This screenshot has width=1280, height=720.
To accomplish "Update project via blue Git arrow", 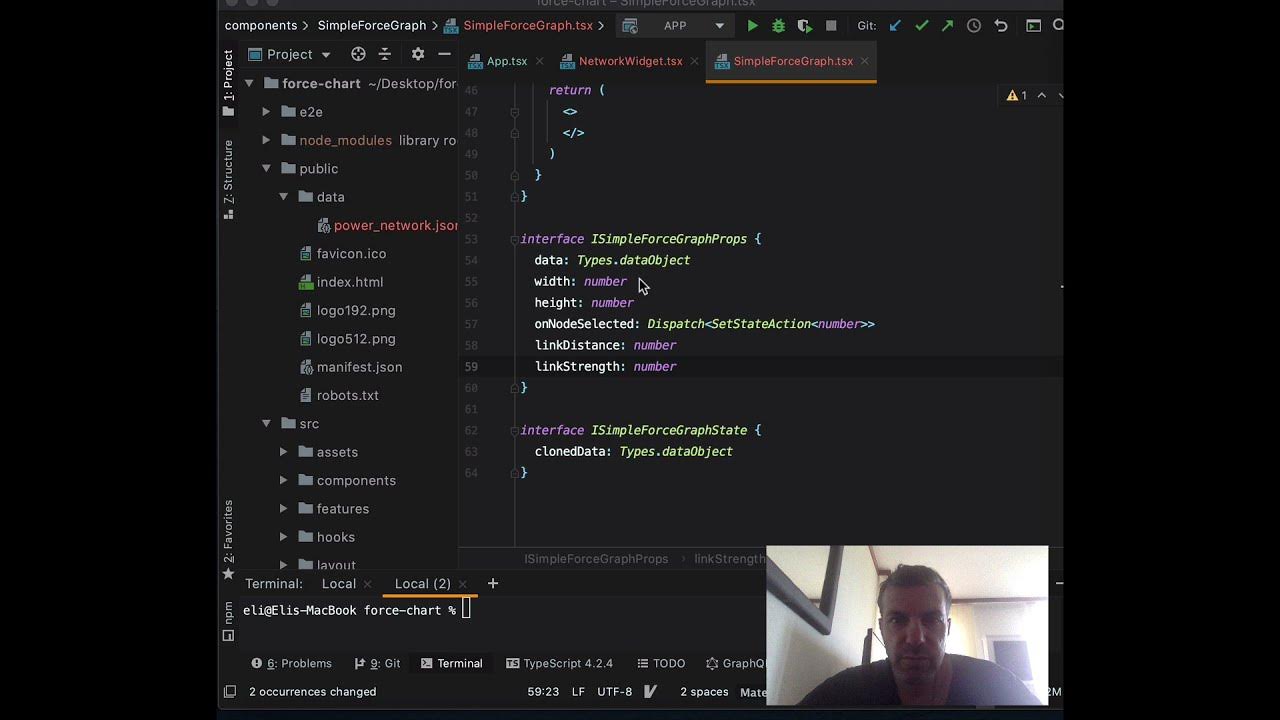I will click(x=895, y=26).
